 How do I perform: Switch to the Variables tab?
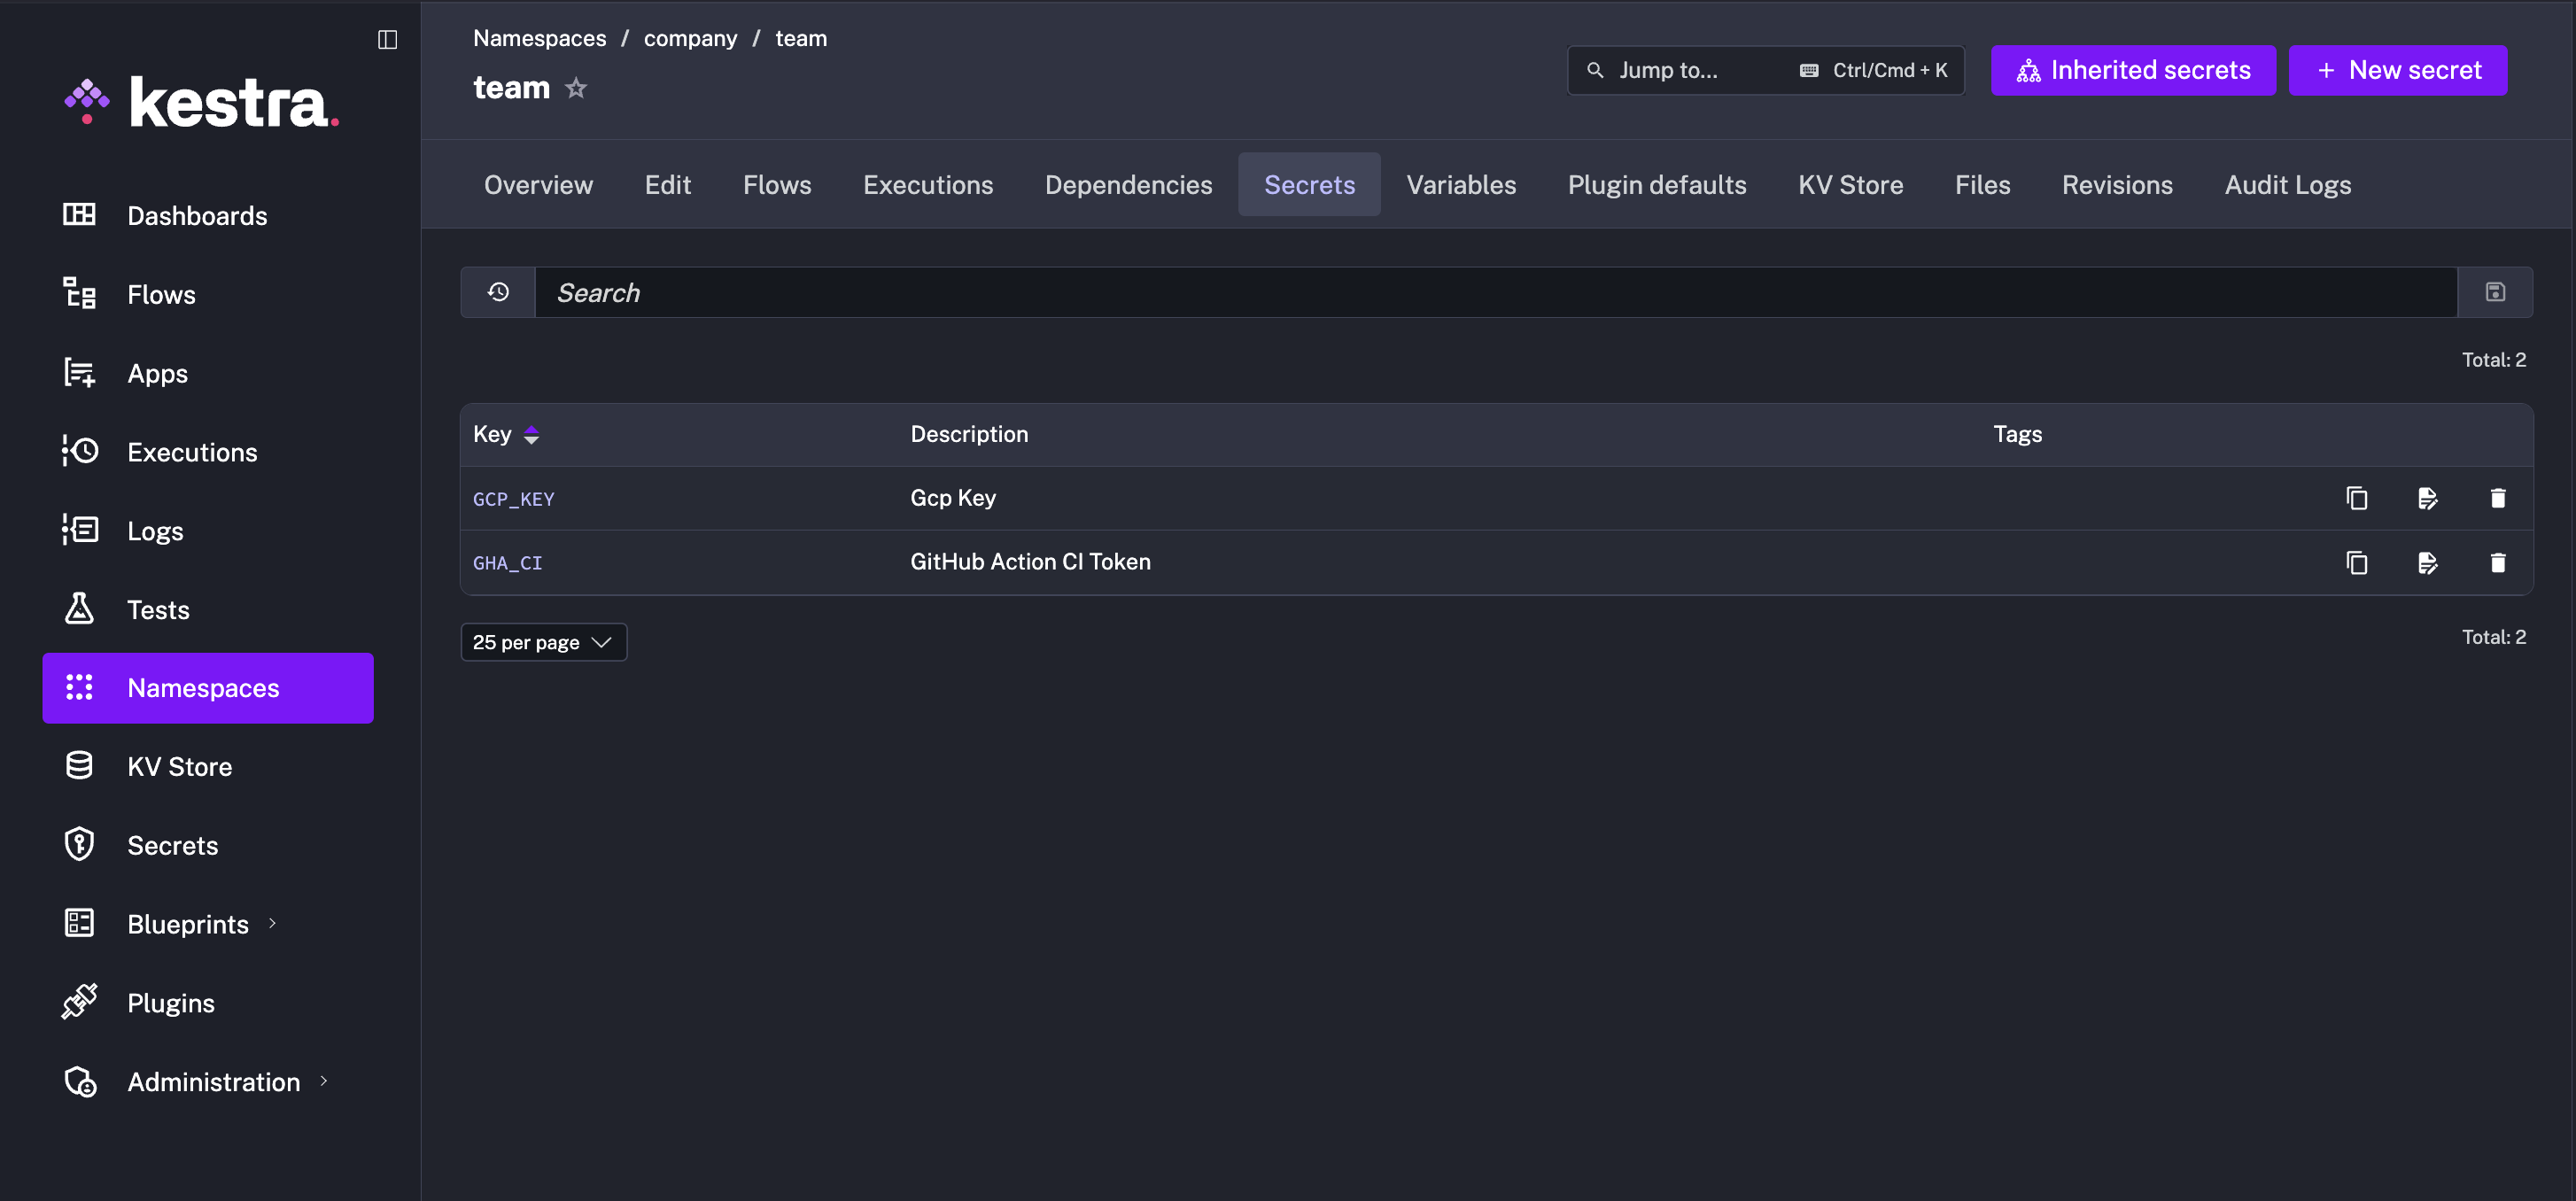click(1461, 185)
